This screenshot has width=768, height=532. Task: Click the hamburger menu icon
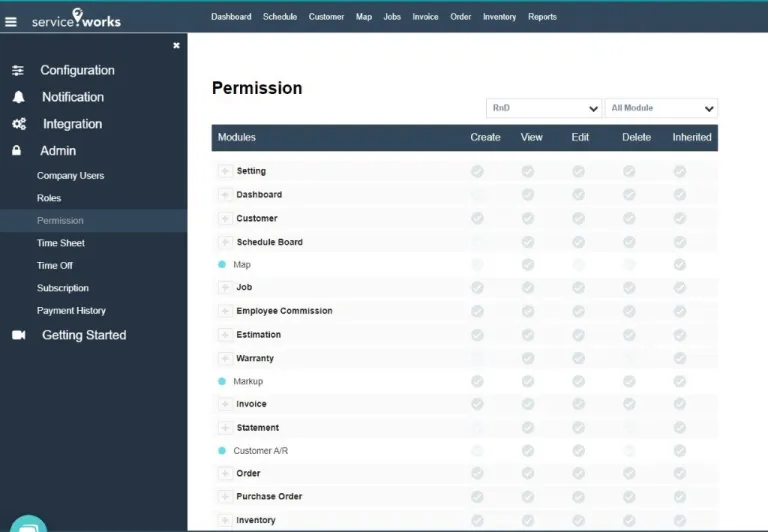(11, 20)
